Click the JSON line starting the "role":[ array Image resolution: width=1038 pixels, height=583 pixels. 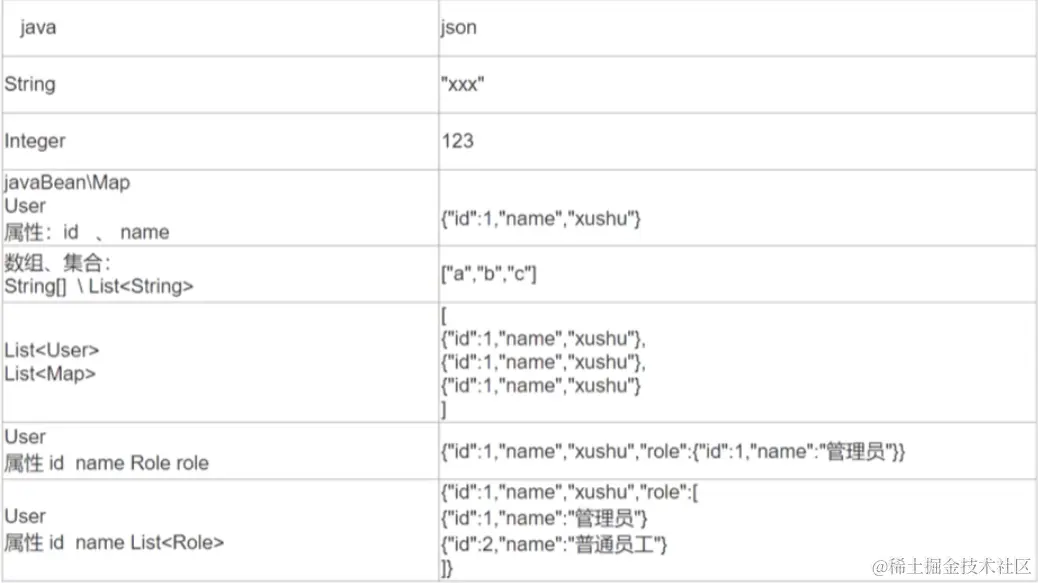(575, 492)
